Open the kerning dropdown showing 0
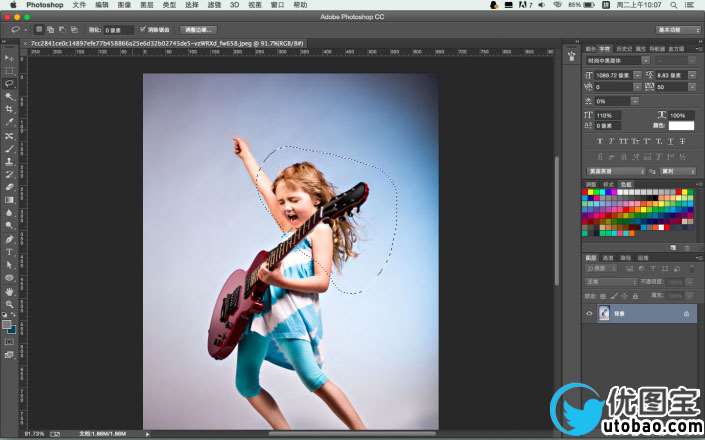The height and width of the screenshot is (440, 705). [637, 87]
